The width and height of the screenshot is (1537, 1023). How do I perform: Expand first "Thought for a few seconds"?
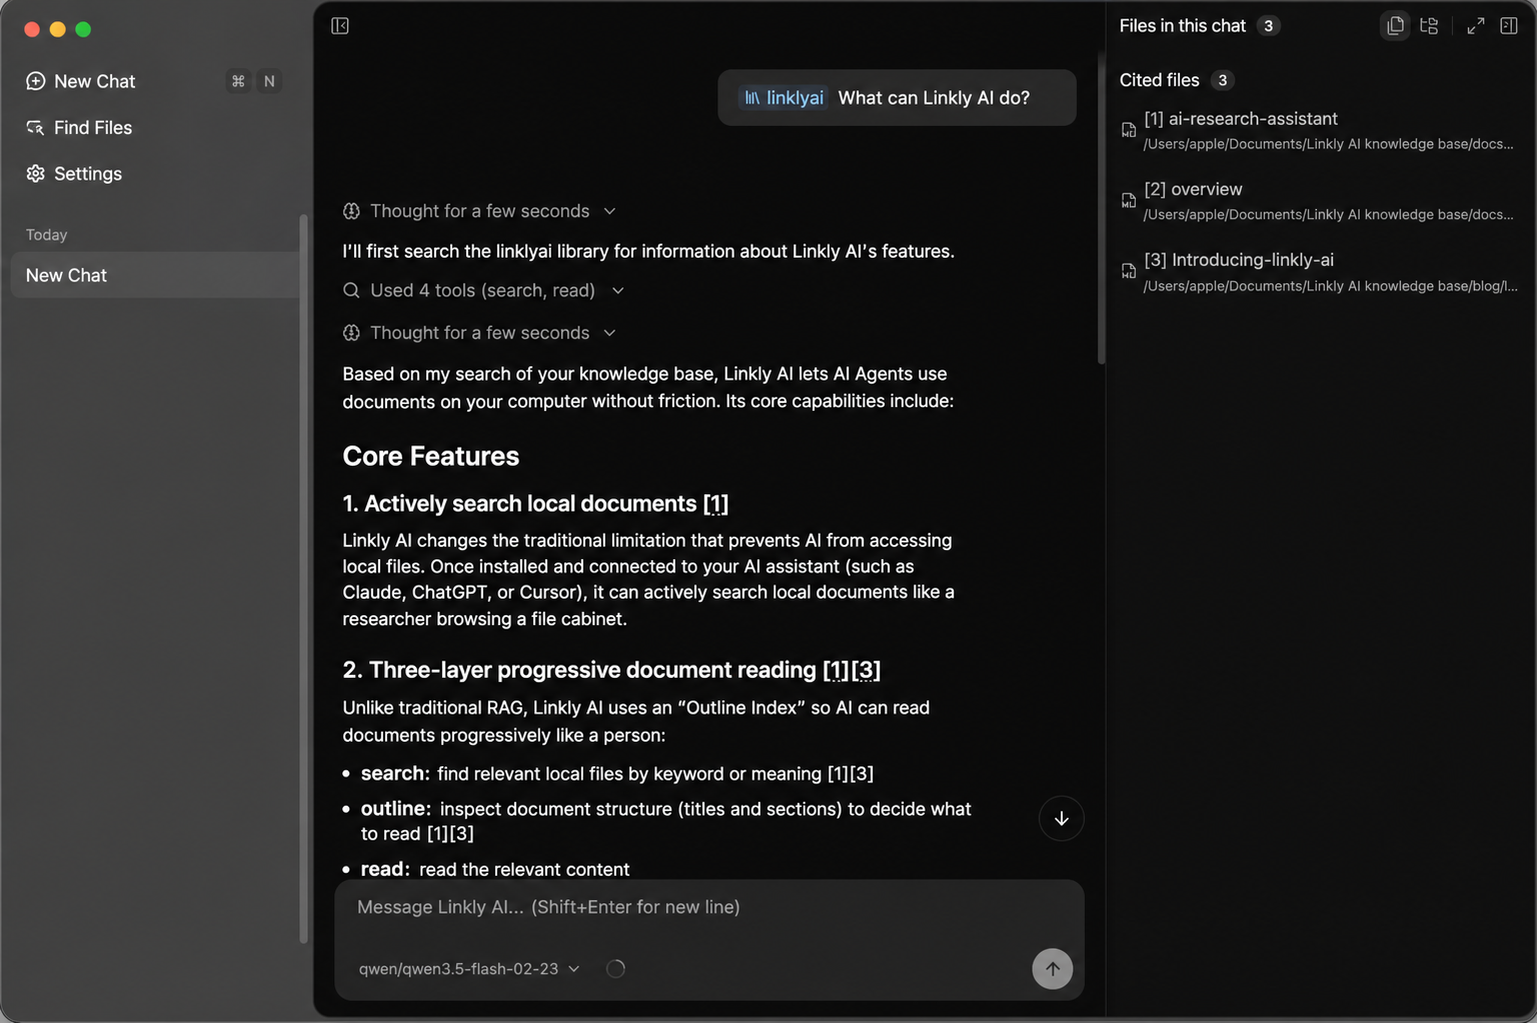coord(480,211)
